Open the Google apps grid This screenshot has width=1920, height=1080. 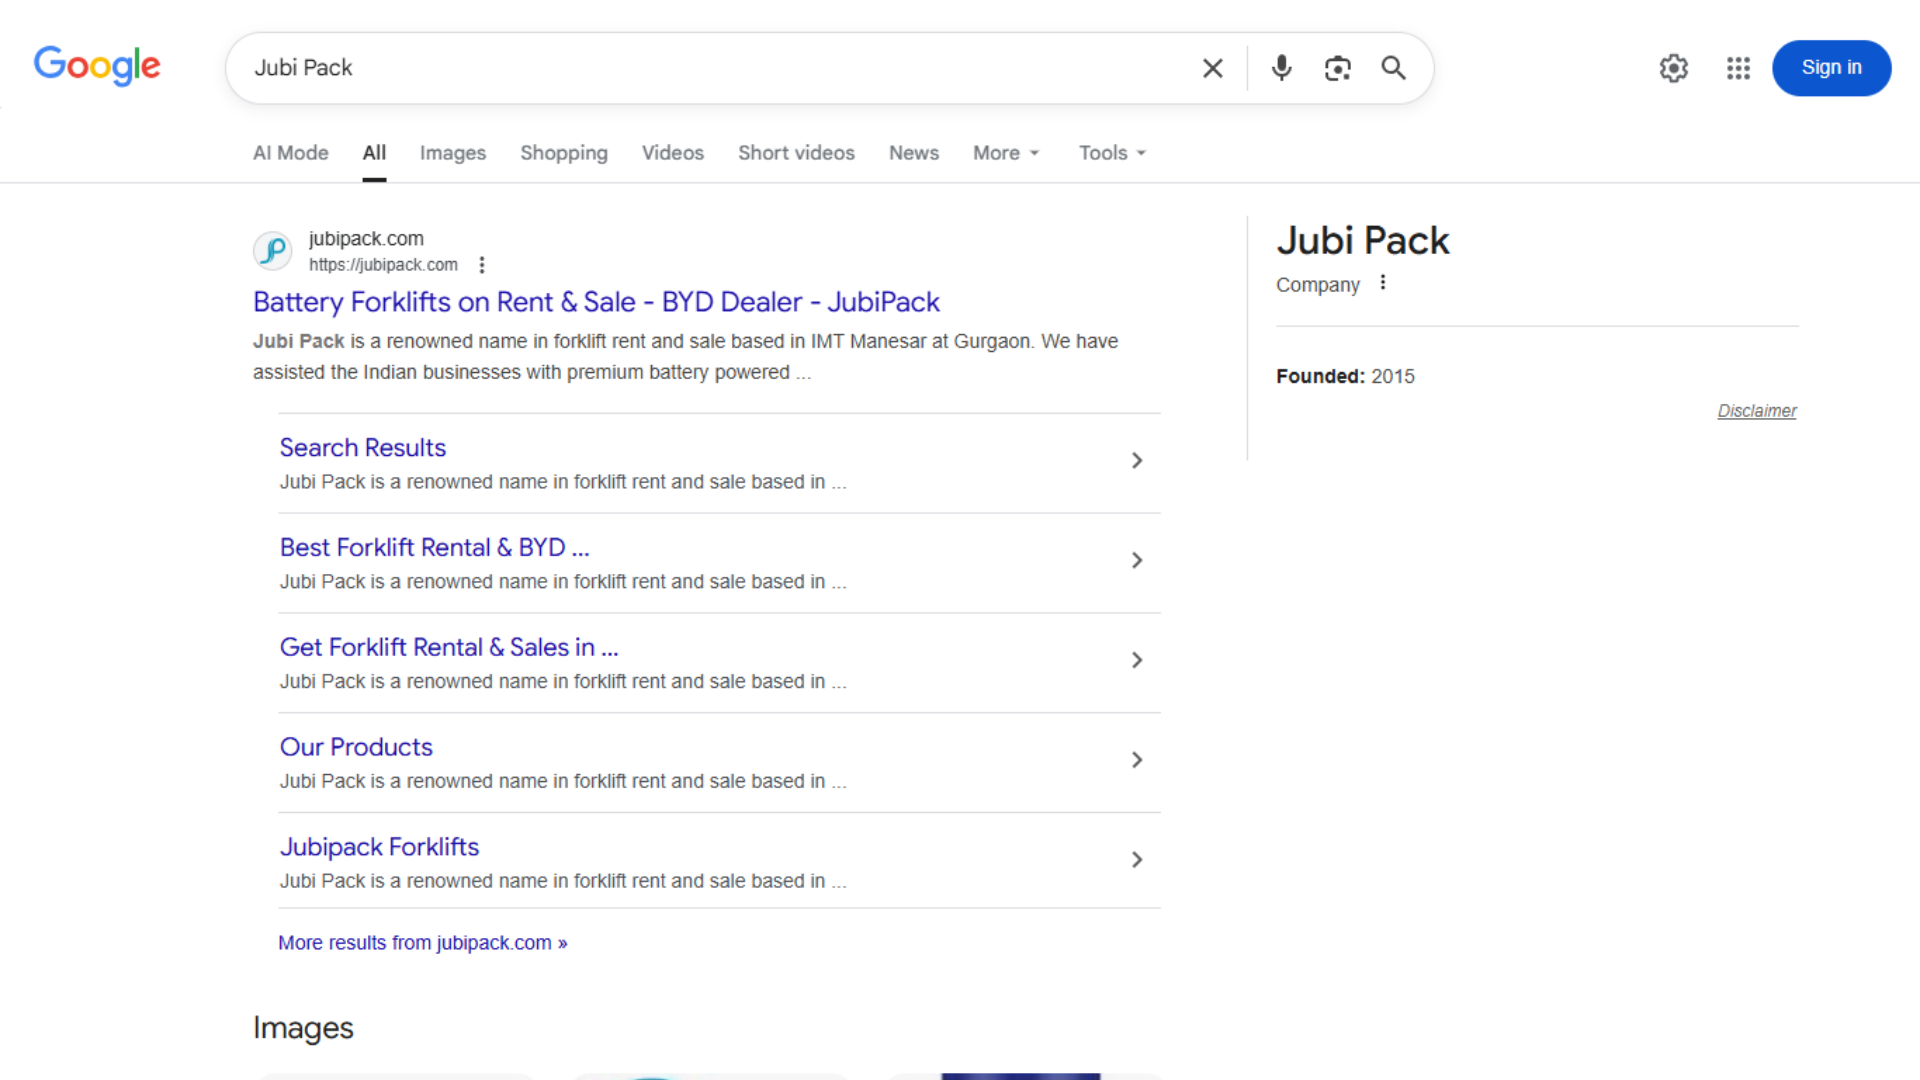point(1738,68)
